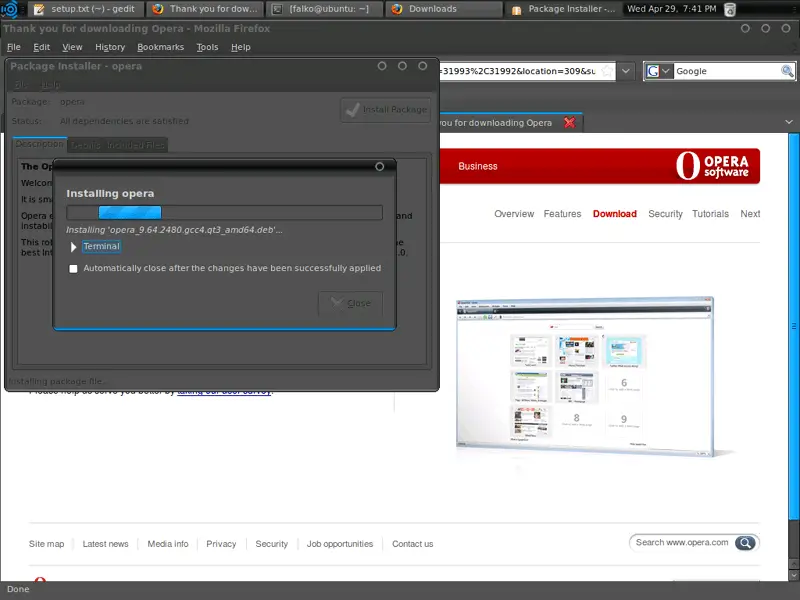Open the URL history dropdown arrow
800x600 pixels.
(x=626, y=71)
